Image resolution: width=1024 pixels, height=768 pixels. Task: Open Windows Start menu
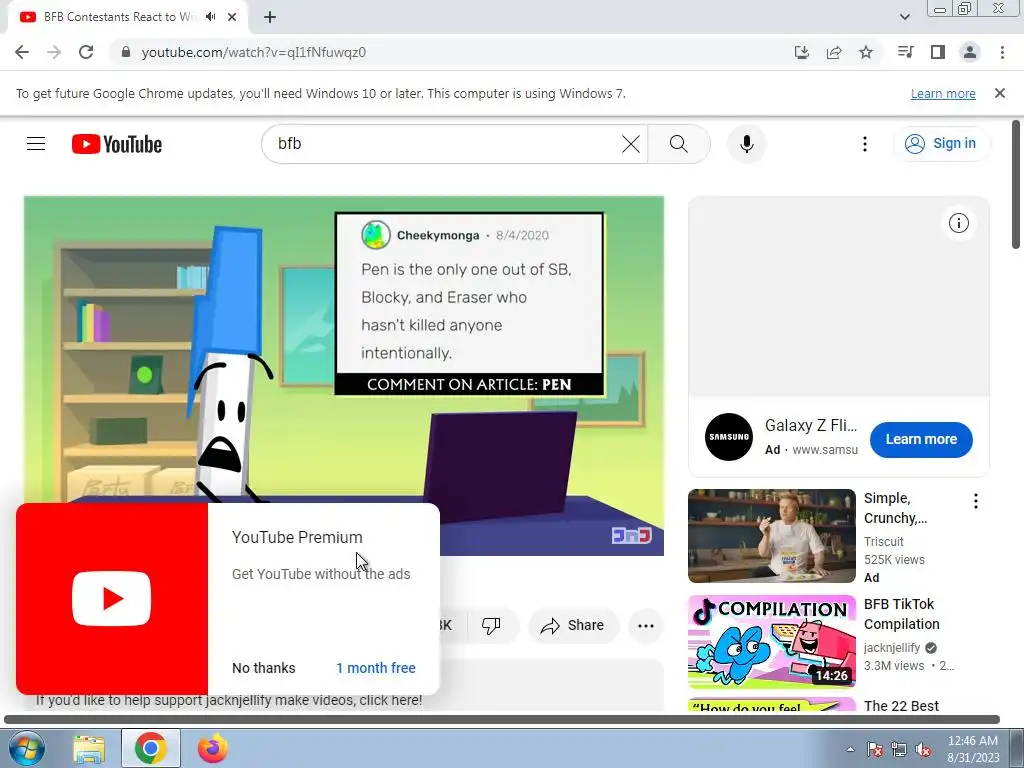[26, 748]
